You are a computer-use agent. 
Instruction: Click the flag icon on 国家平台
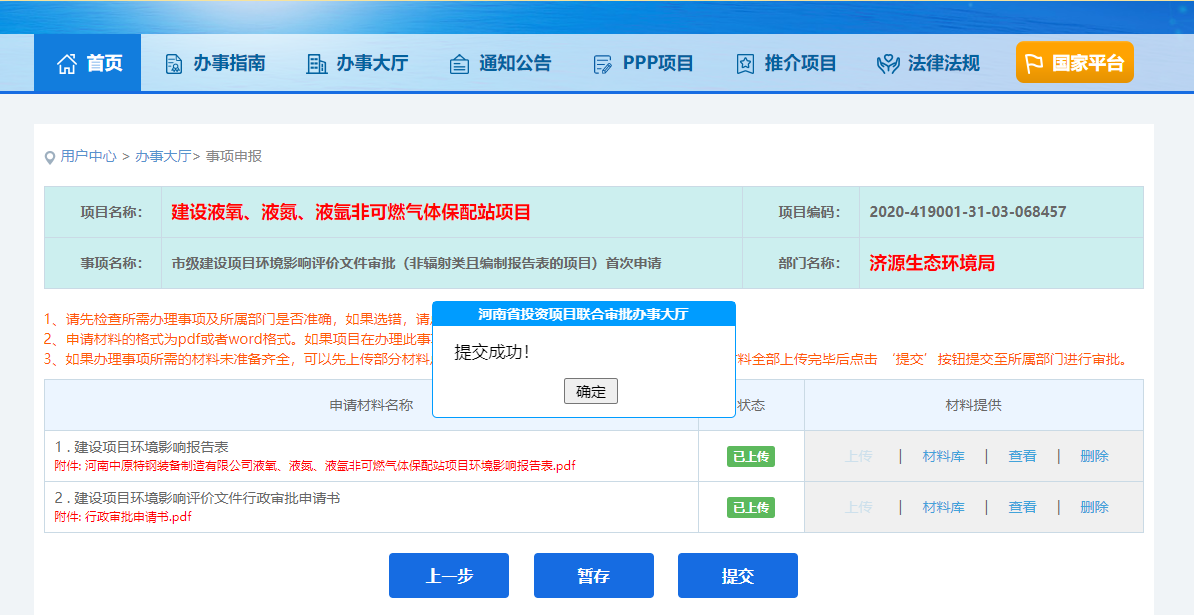coord(1033,64)
